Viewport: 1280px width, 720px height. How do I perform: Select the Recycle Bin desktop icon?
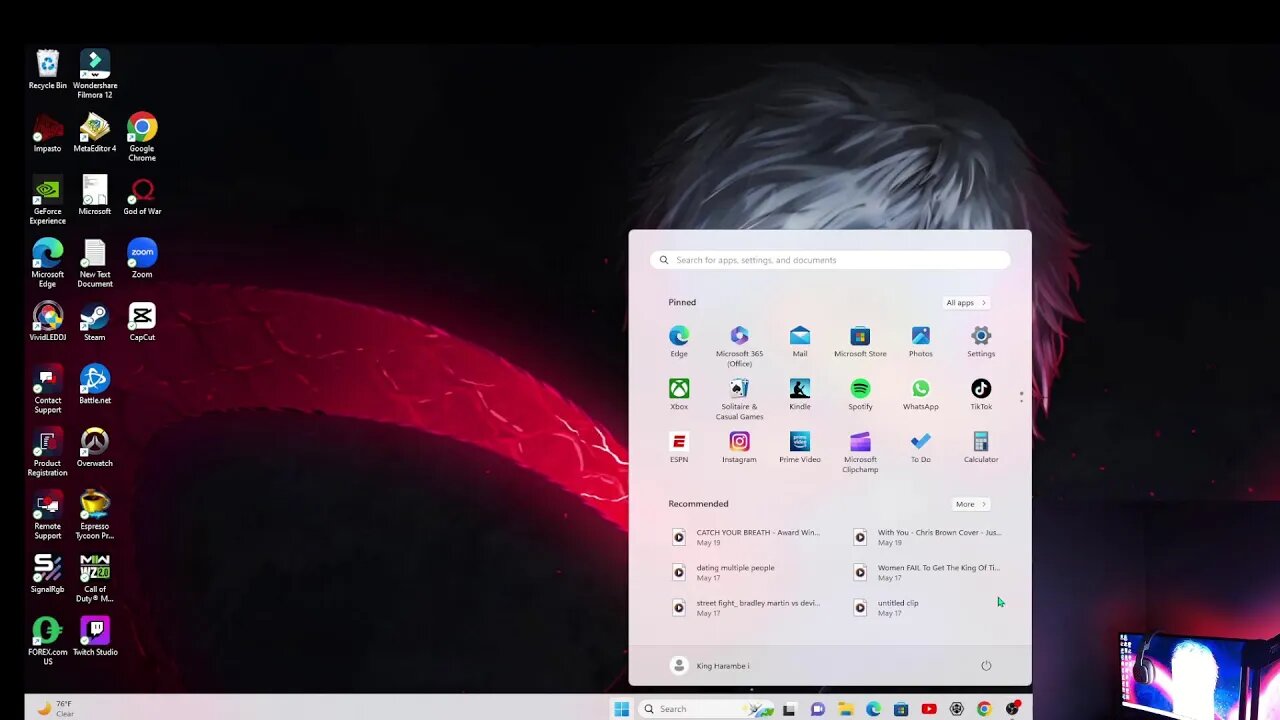48,70
